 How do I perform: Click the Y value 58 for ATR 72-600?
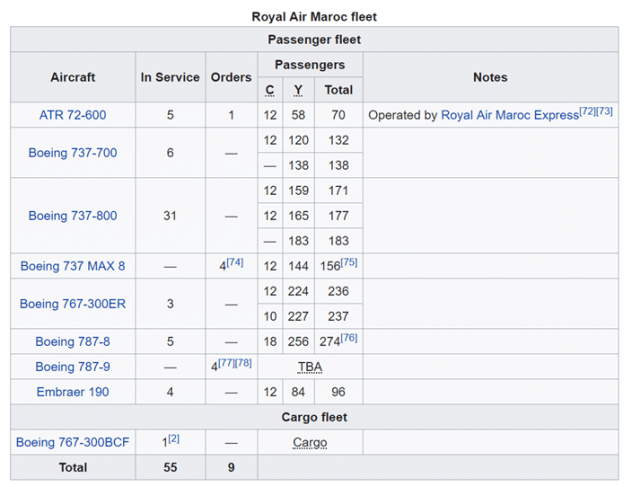(298, 115)
